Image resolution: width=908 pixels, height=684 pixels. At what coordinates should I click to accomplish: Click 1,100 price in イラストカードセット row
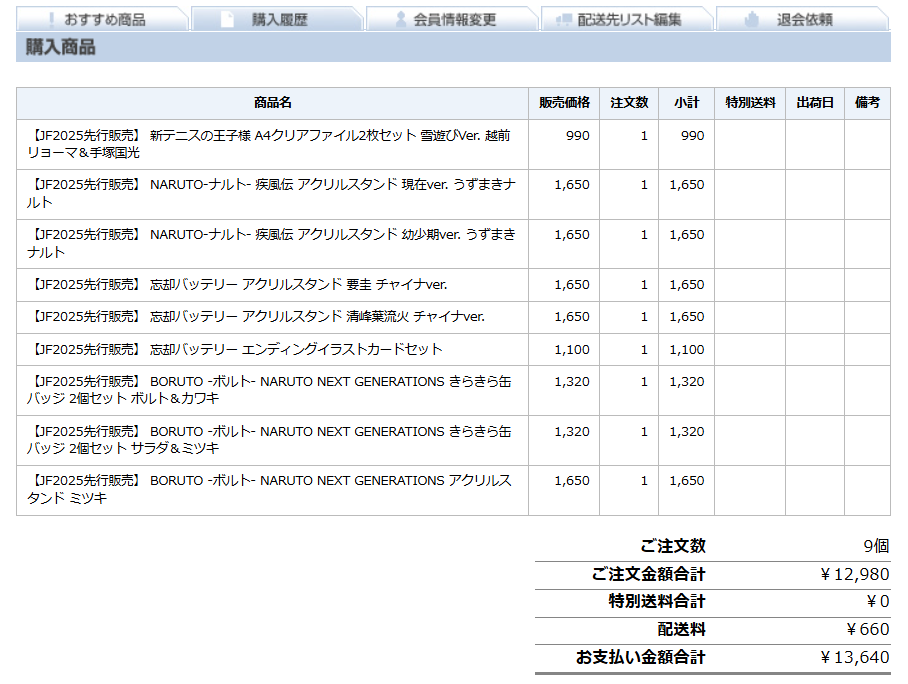(572, 349)
